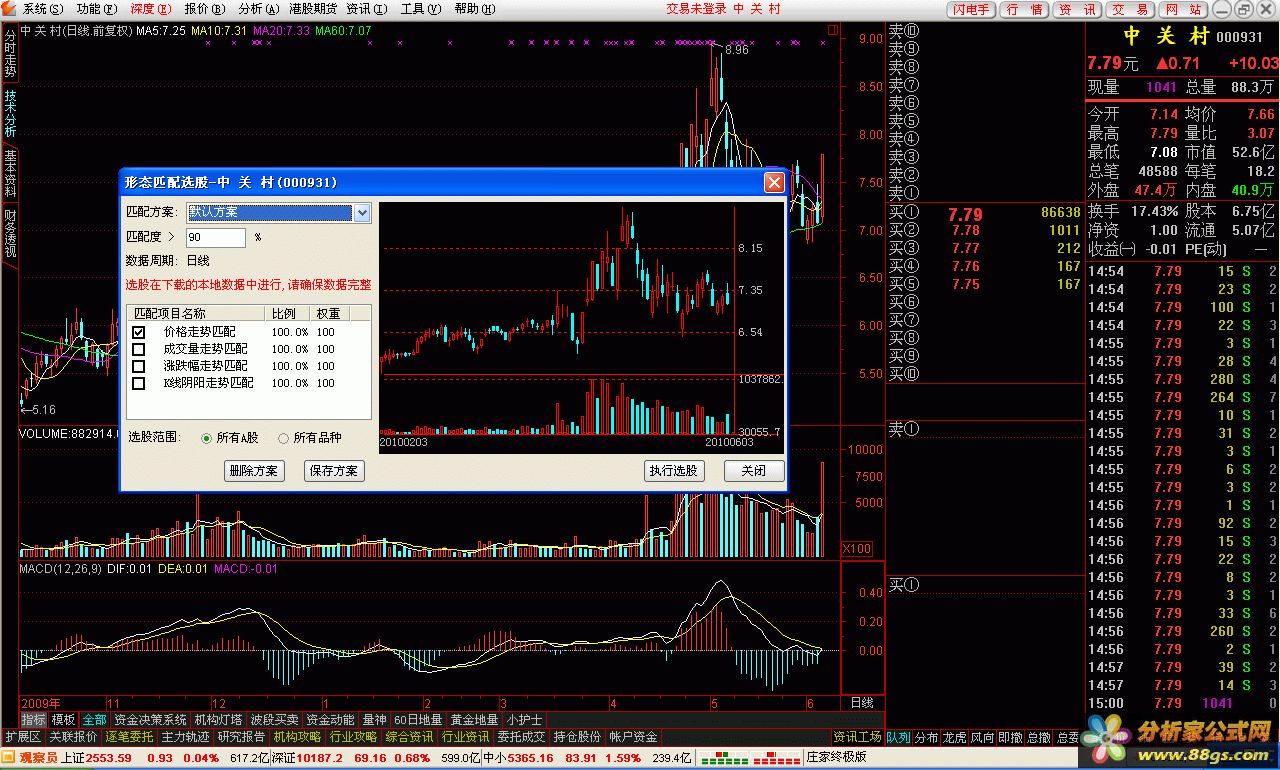Select the 量神 indicator tab
The height and width of the screenshot is (770, 1280).
[374, 720]
